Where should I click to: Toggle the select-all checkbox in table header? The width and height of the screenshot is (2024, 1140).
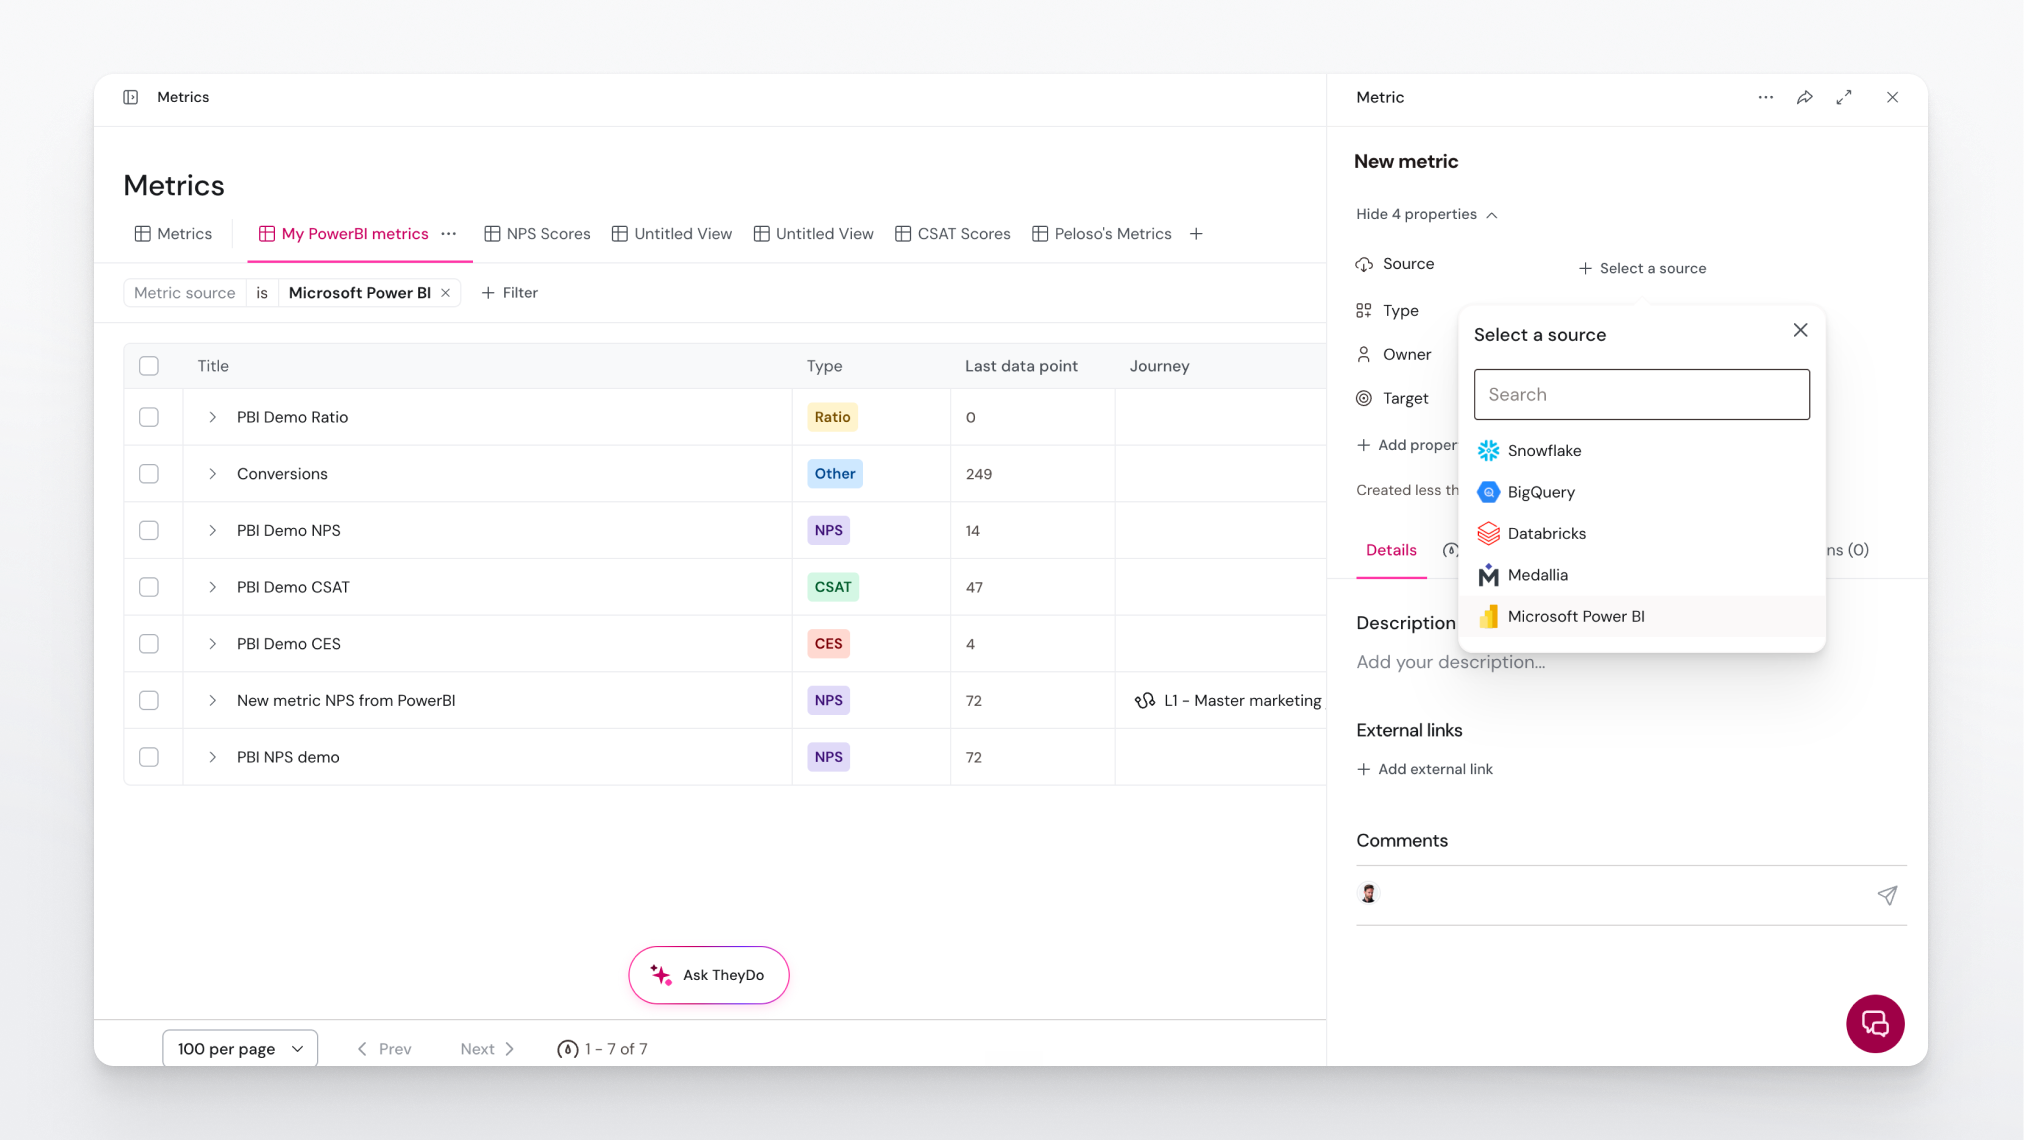click(x=149, y=366)
